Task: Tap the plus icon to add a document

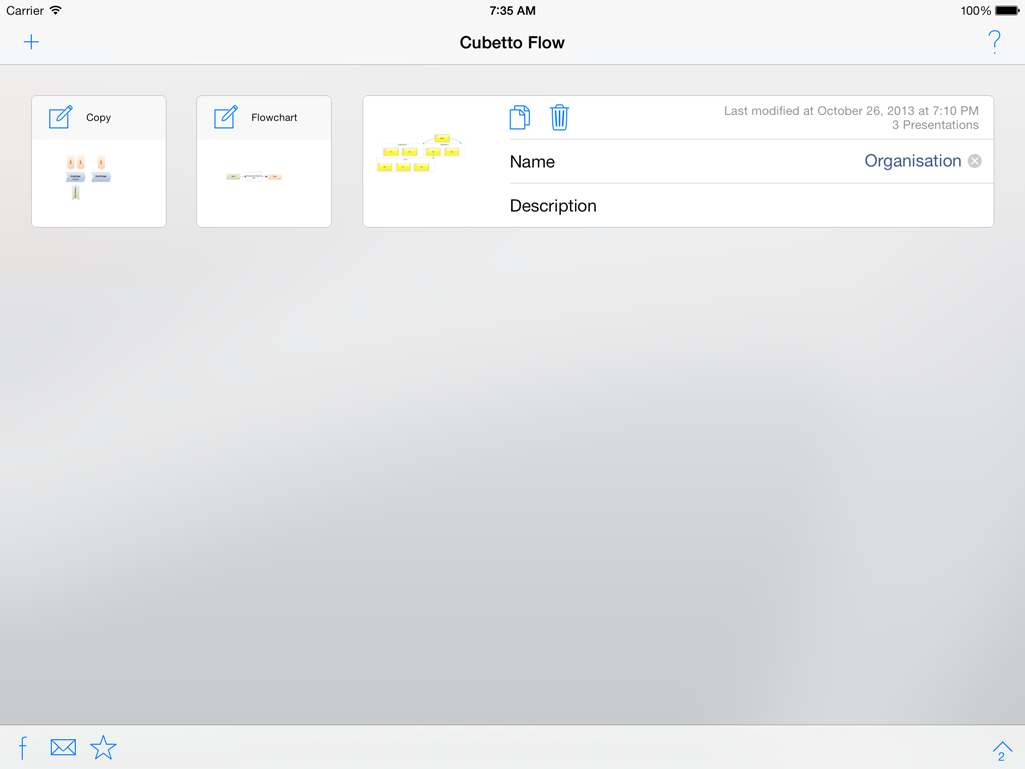Action: point(31,43)
